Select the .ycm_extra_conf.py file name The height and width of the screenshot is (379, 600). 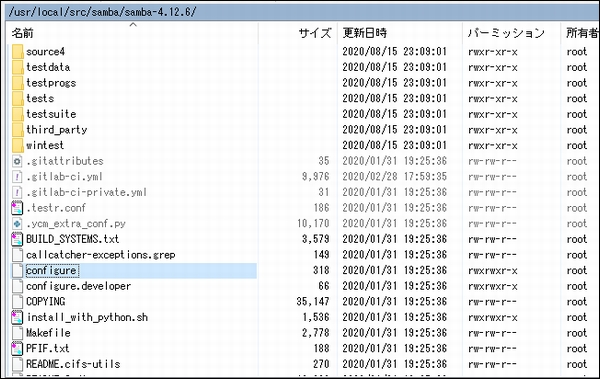(76, 224)
